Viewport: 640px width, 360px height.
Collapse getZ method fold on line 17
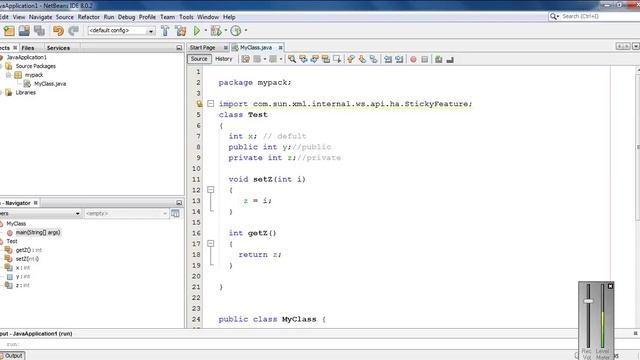211,244
